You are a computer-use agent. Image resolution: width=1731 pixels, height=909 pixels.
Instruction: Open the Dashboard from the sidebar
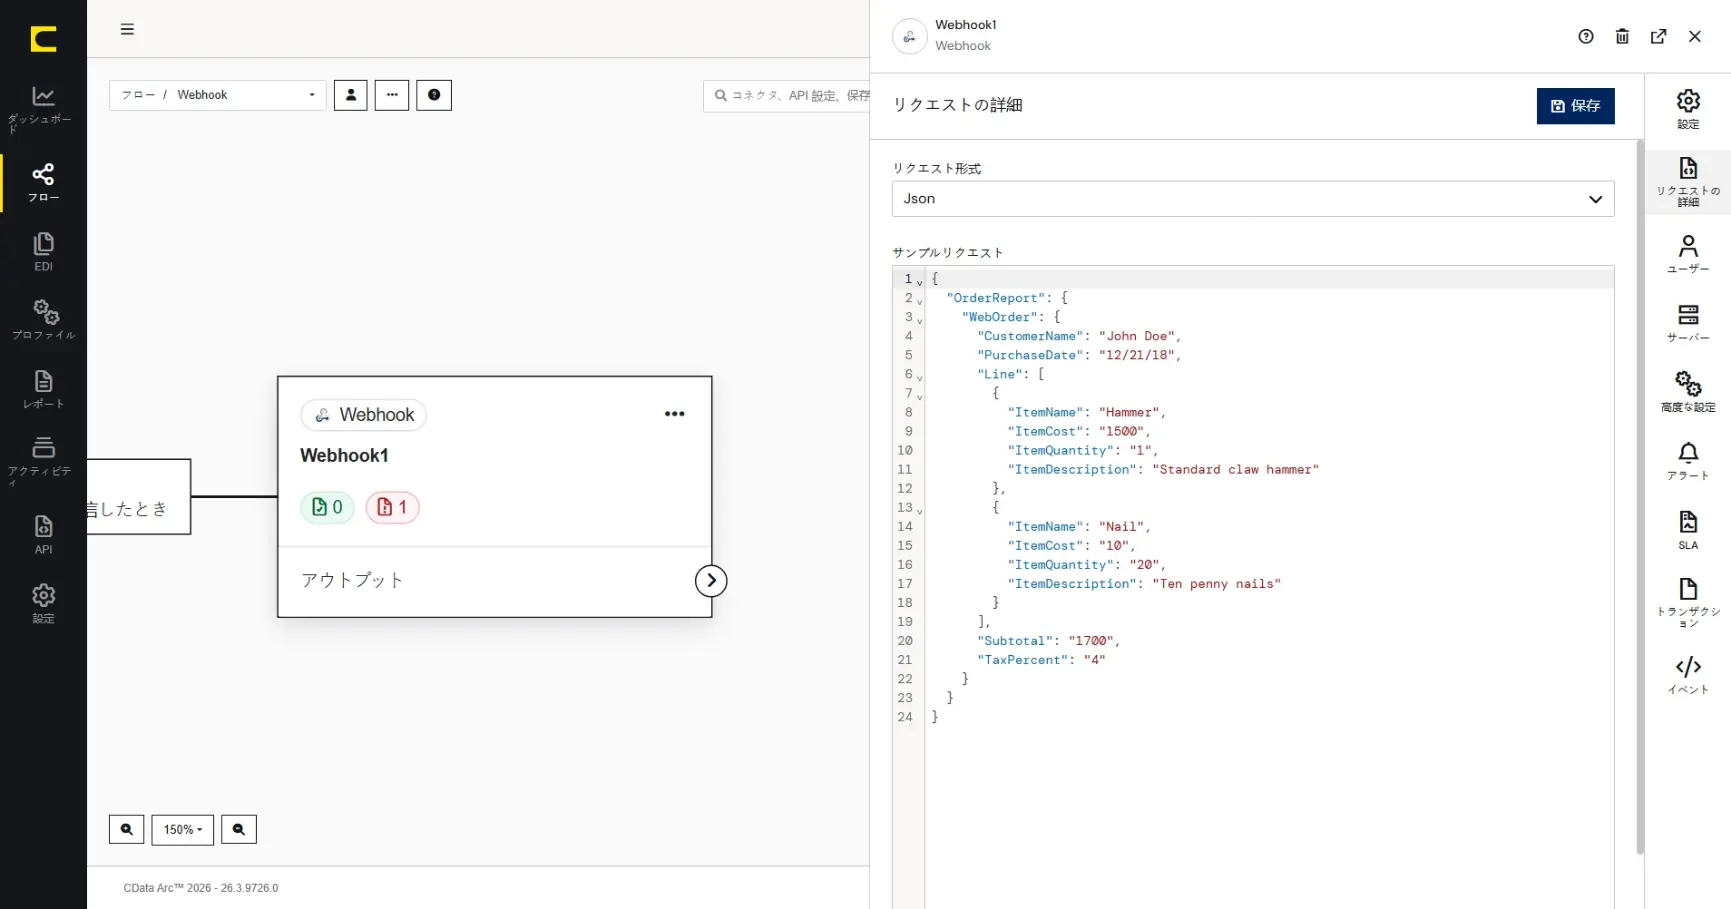click(43, 108)
